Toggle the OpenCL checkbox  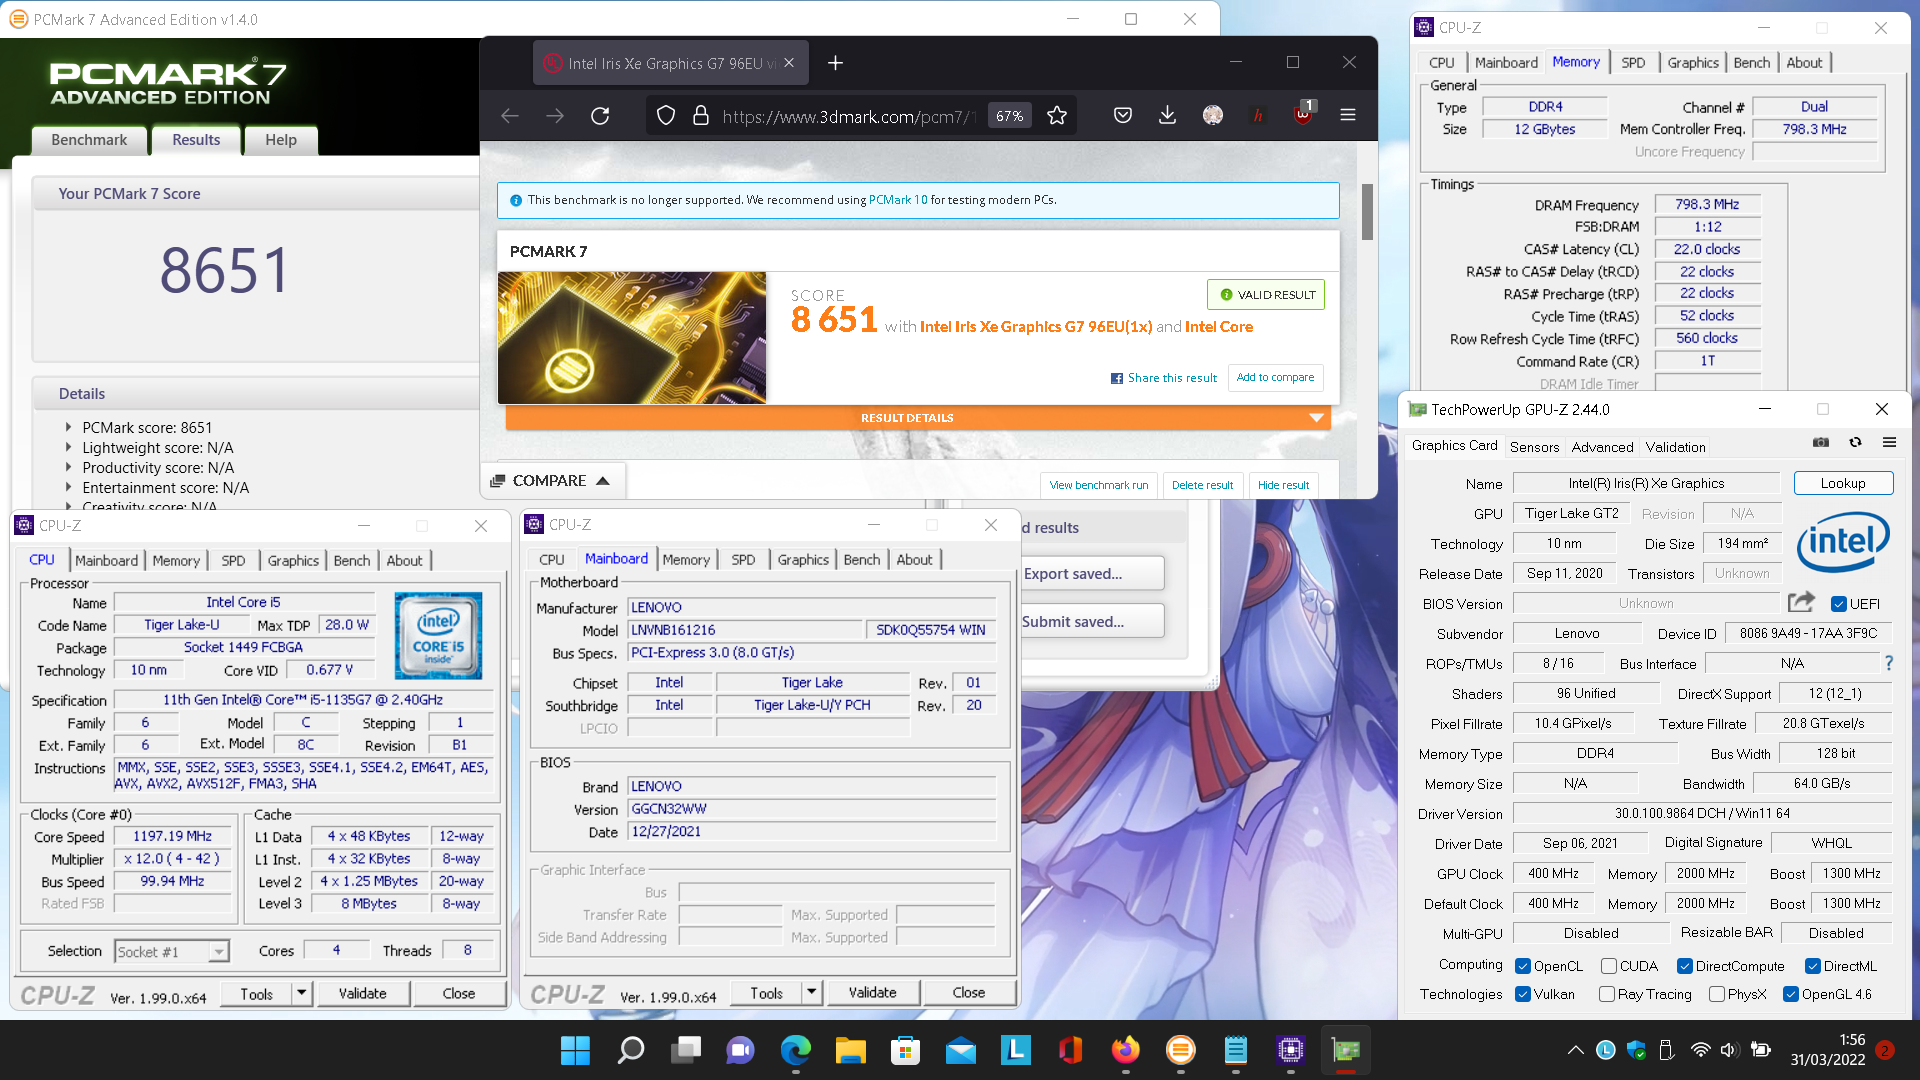[1523, 966]
